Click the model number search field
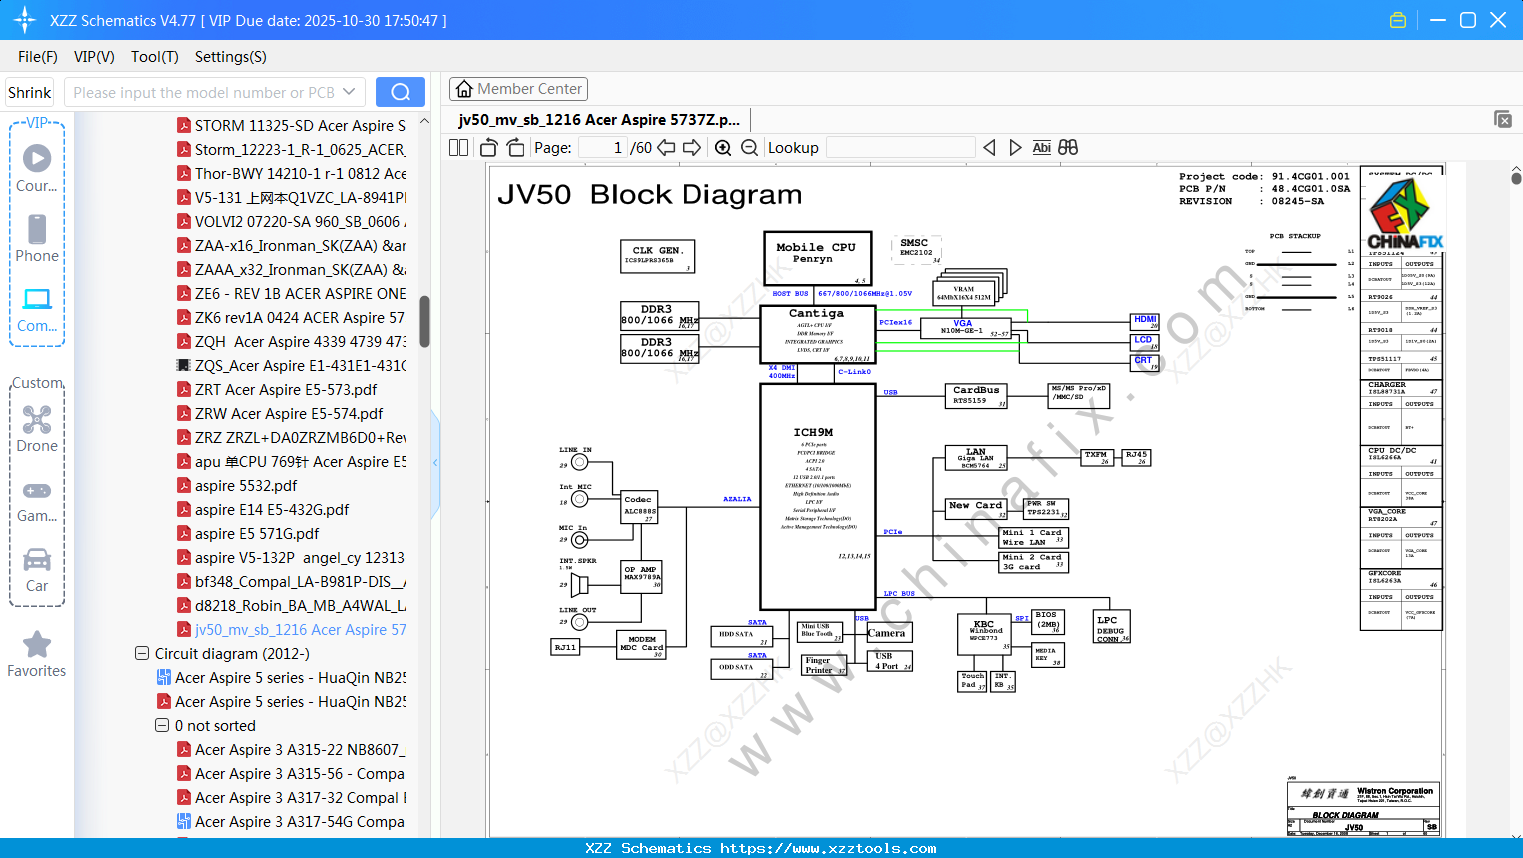The image size is (1523, 858). point(204,92)
